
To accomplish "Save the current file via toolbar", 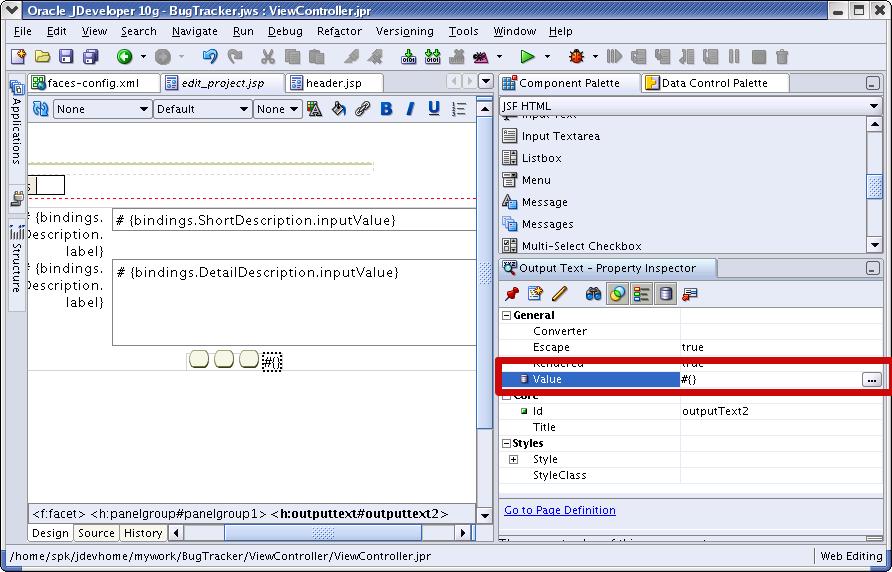I will (x=67, y=56).
